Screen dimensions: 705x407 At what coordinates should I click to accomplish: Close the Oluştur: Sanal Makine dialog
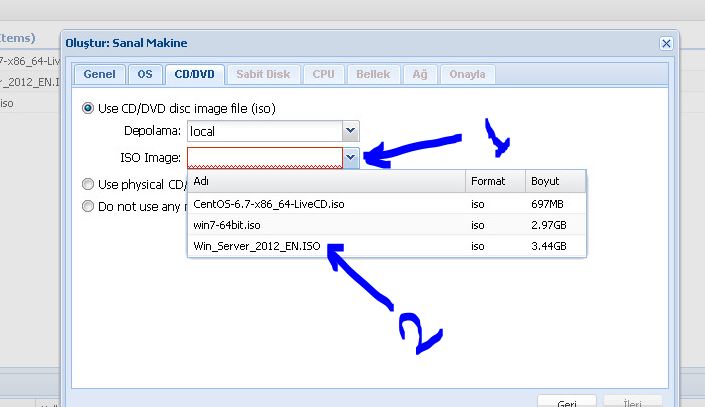[x=666, y=43]
